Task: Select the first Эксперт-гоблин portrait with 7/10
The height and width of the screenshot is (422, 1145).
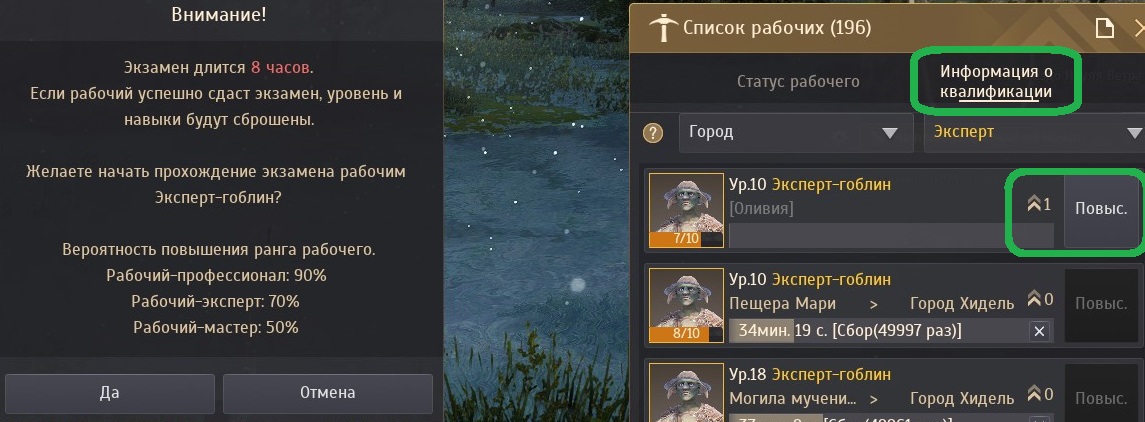Action: tap(686, 210)
